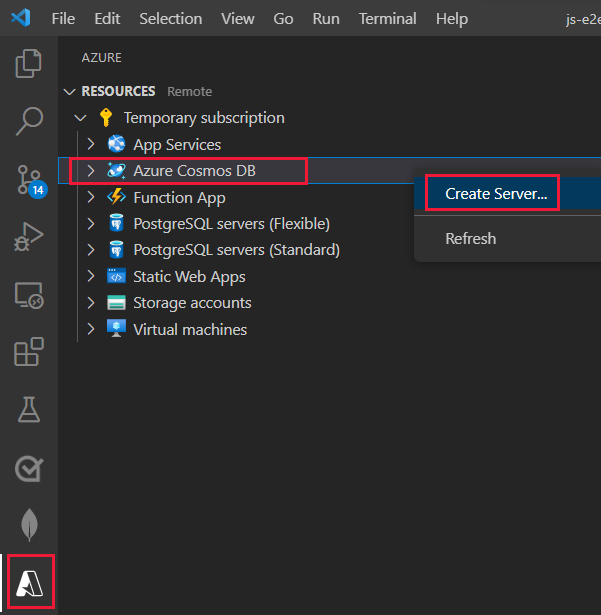The width and height of the screenshot is (601, 615).
Task: Expand PostgreSQL servers (Flexible) chevron
Action: tap(91, 224)
